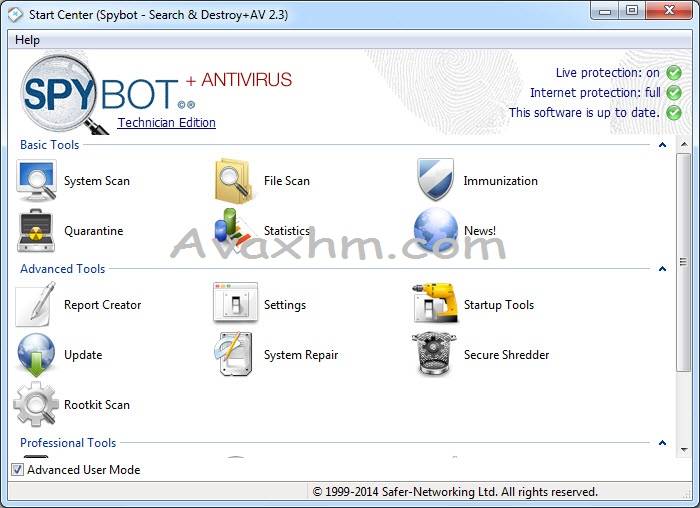Click the Settings label
Image resolution: width=700 pixels, height=508 pixels.
click(285, 305)
